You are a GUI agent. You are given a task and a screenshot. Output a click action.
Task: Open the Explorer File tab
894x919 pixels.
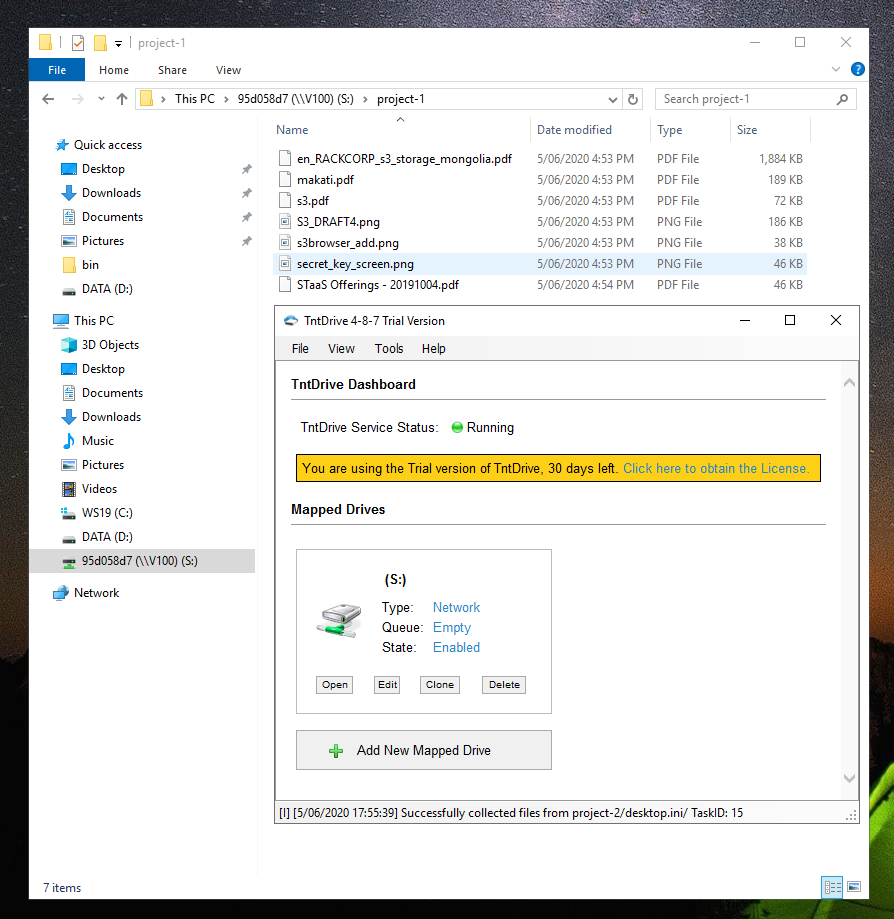[x=57, y=70]
